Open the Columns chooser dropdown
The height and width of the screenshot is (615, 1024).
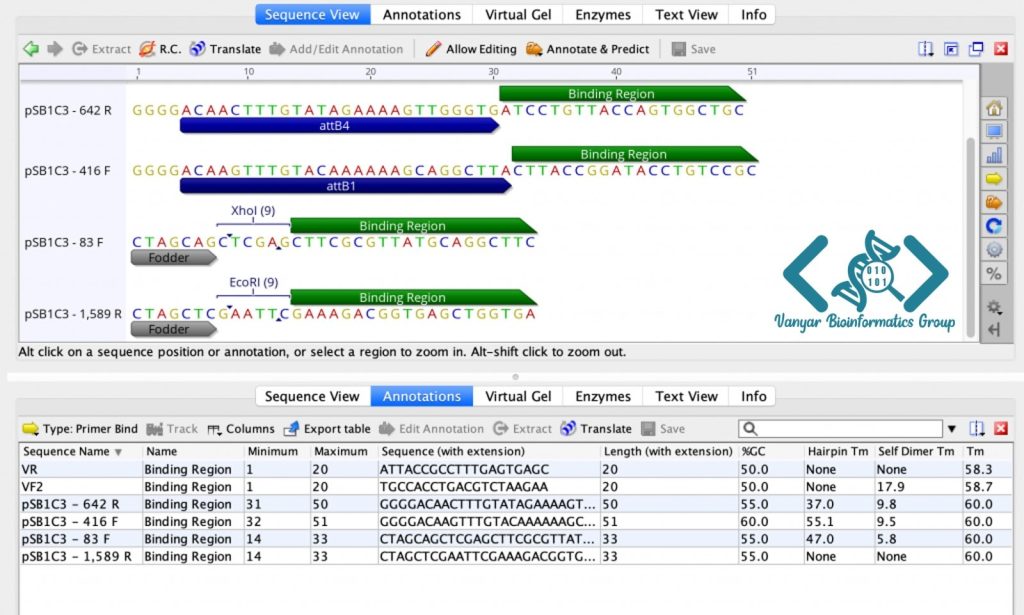click(x=241, y=429)
